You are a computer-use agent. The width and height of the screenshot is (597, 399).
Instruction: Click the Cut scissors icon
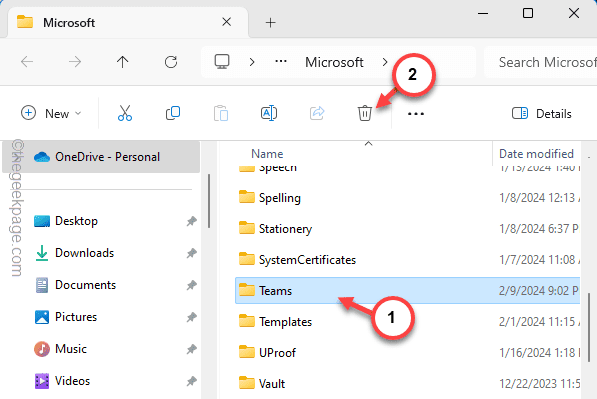click(125, 113)
